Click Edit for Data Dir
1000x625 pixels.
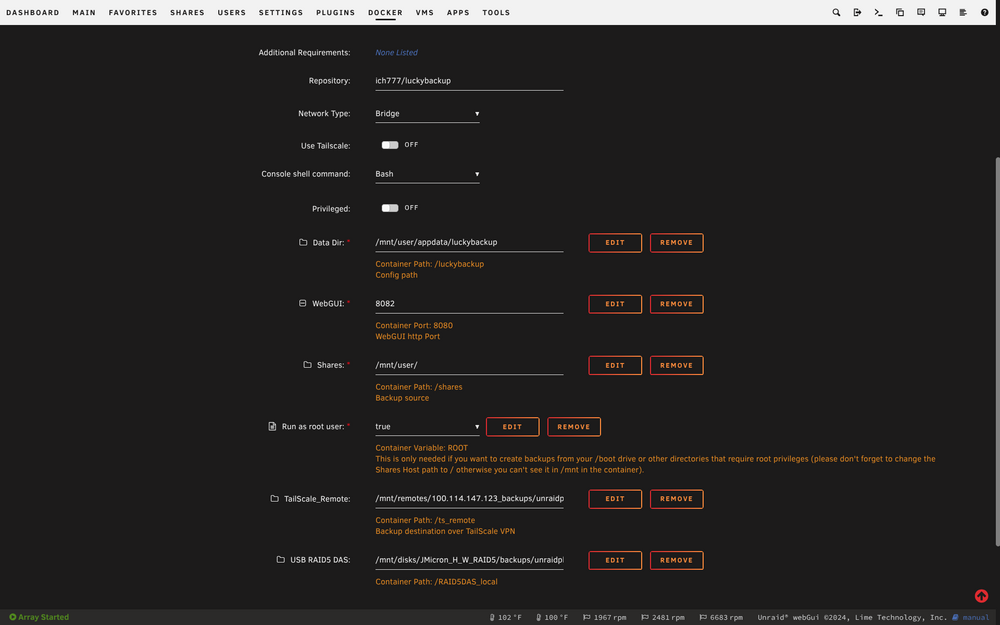[x=615, y=242]
